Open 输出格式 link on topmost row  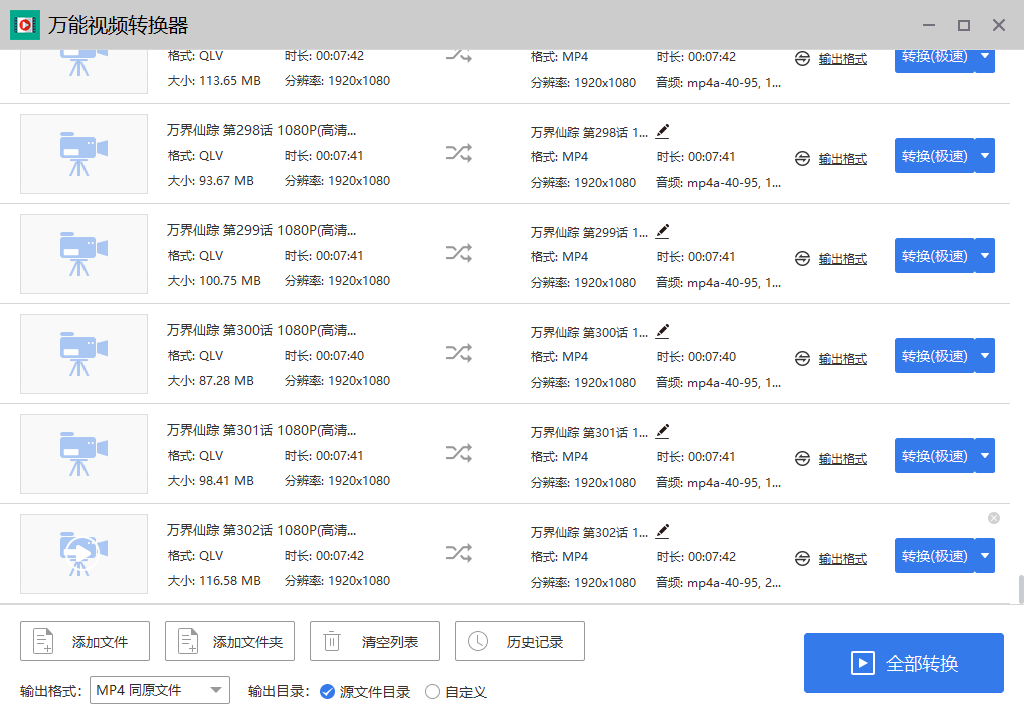pyautogui.click(x=842, y=59)
